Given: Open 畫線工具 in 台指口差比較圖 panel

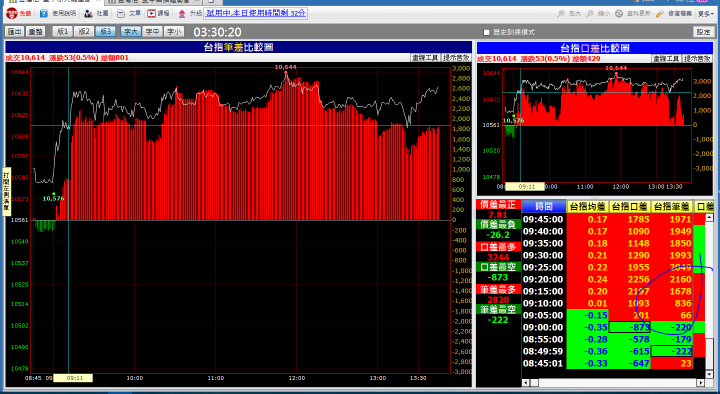Looking at the screenshot, I should coord(666,58).
